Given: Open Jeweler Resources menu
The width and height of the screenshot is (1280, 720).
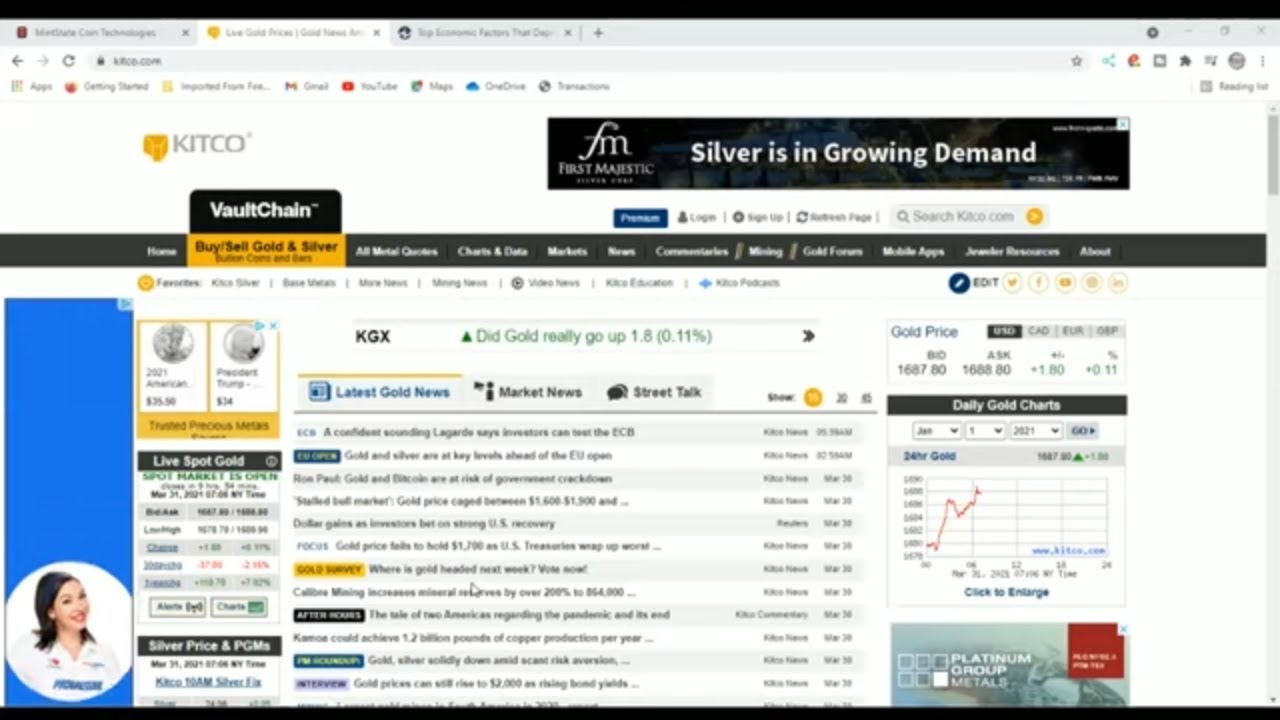Looking at the screenshot, I should pos(1012,251).
